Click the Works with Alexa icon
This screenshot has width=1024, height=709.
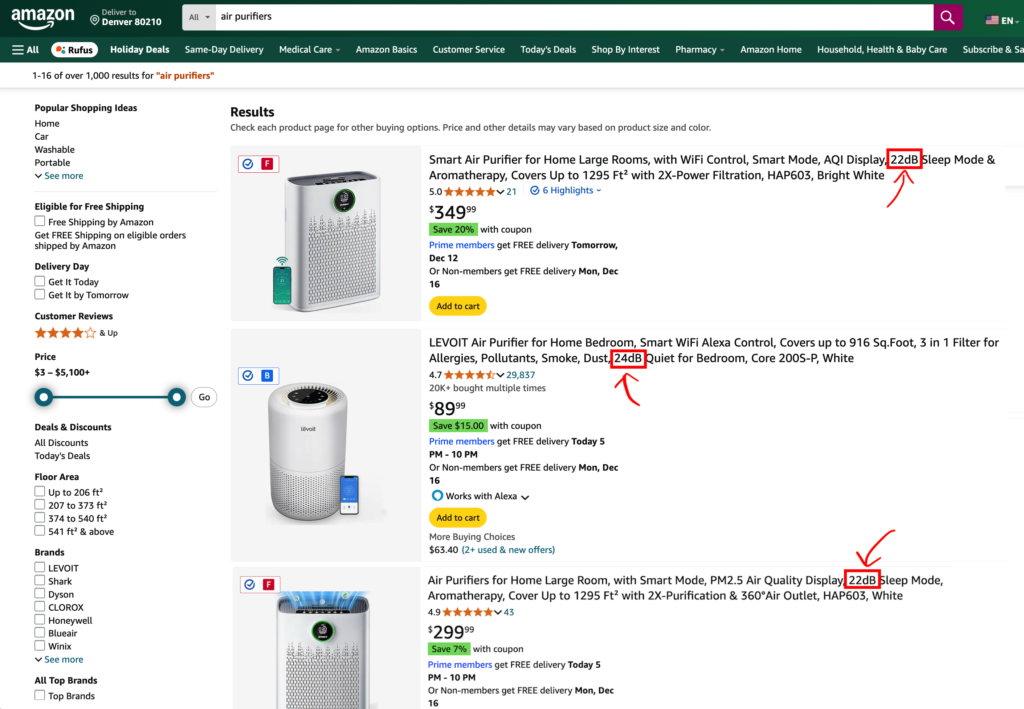(x=437, y=496)
